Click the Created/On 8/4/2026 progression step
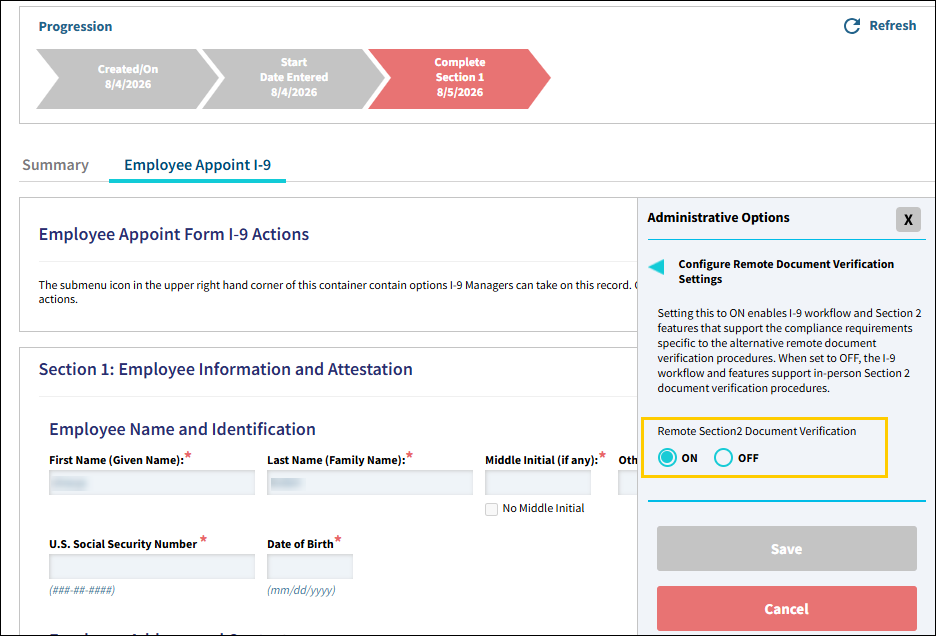 click(x=128, y=79)
